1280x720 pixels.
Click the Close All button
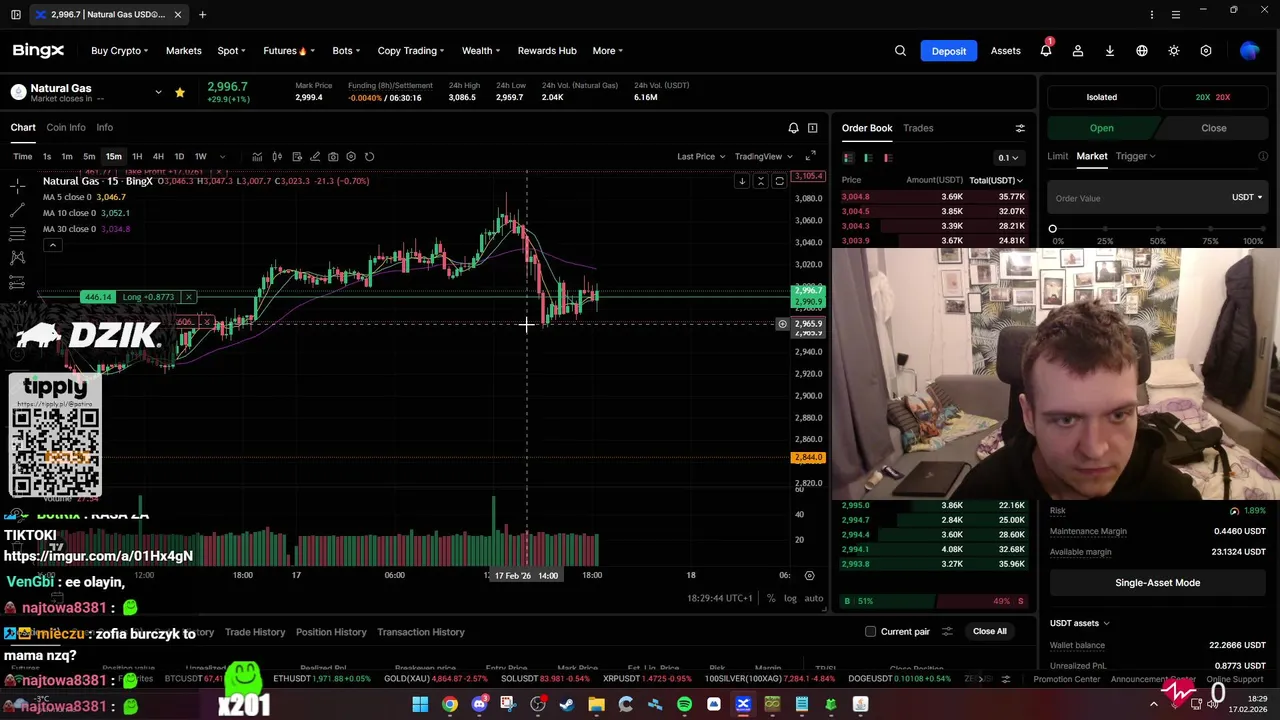(990, 631)
